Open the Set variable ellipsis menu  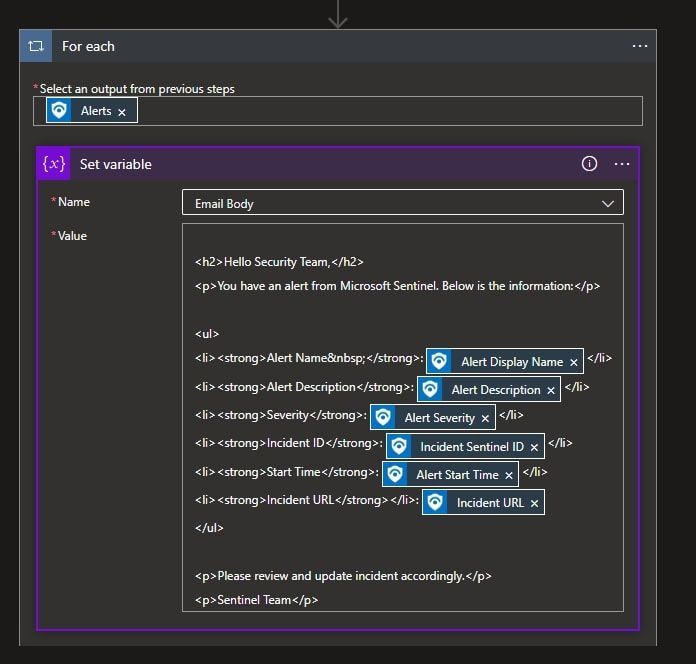tap(622, 164)
